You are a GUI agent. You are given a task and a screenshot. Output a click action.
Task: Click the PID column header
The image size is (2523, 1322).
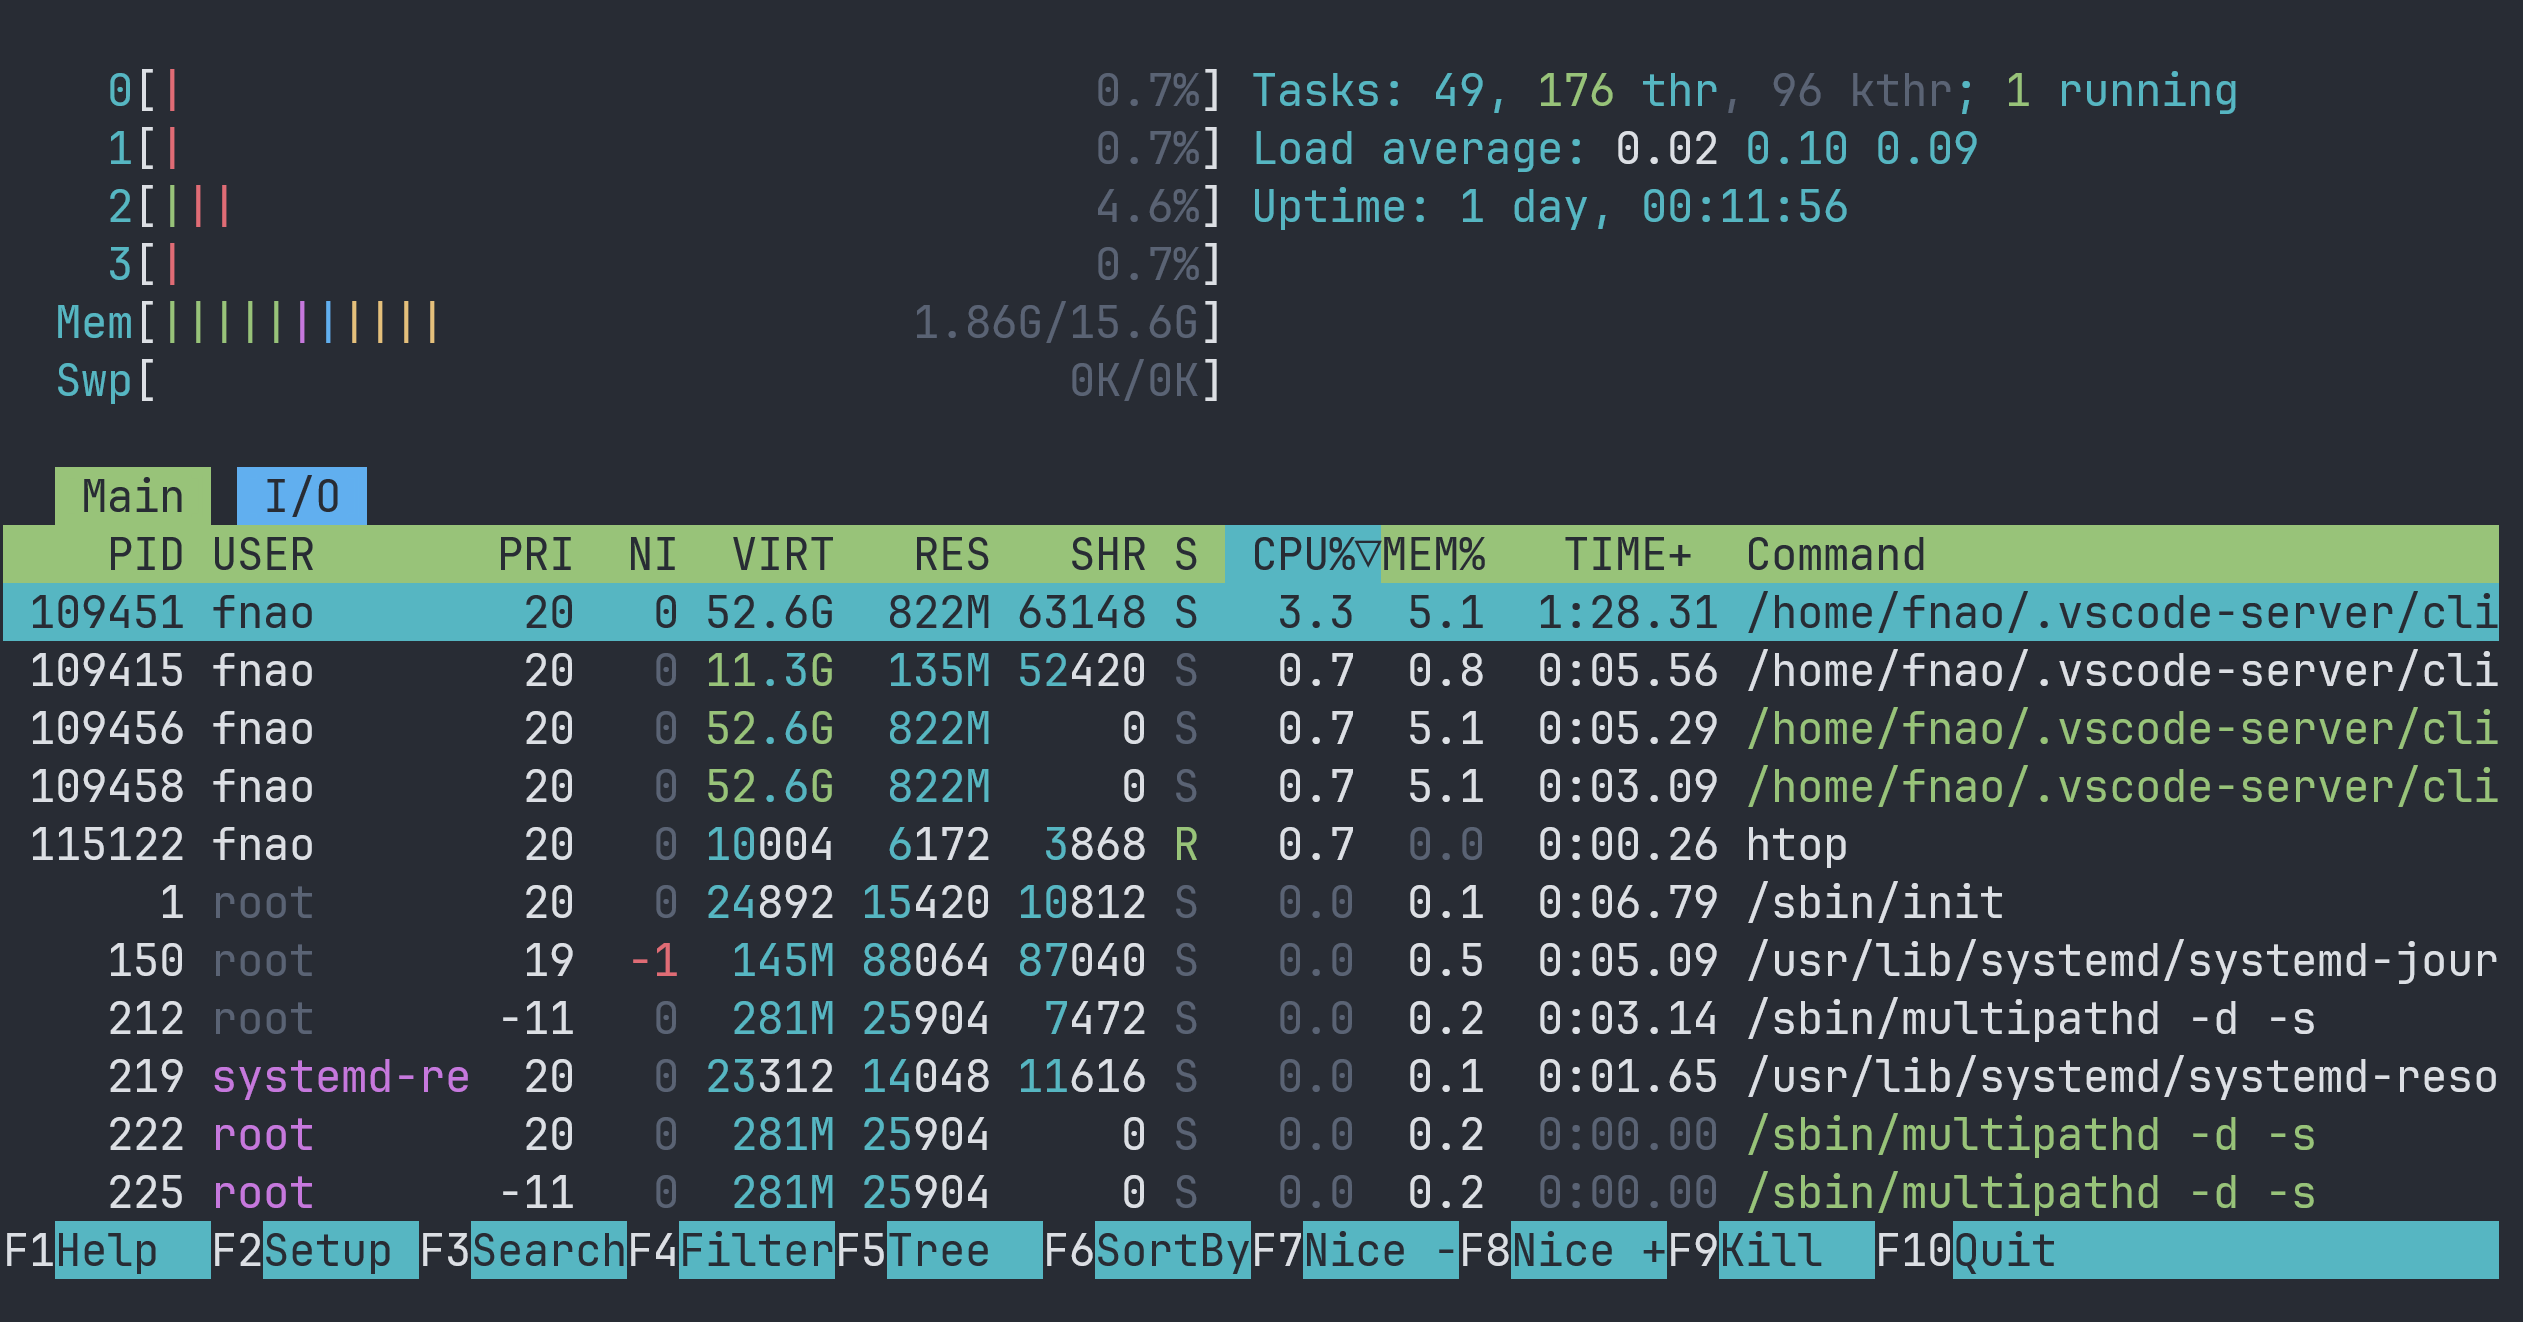[x=145, y=555]
